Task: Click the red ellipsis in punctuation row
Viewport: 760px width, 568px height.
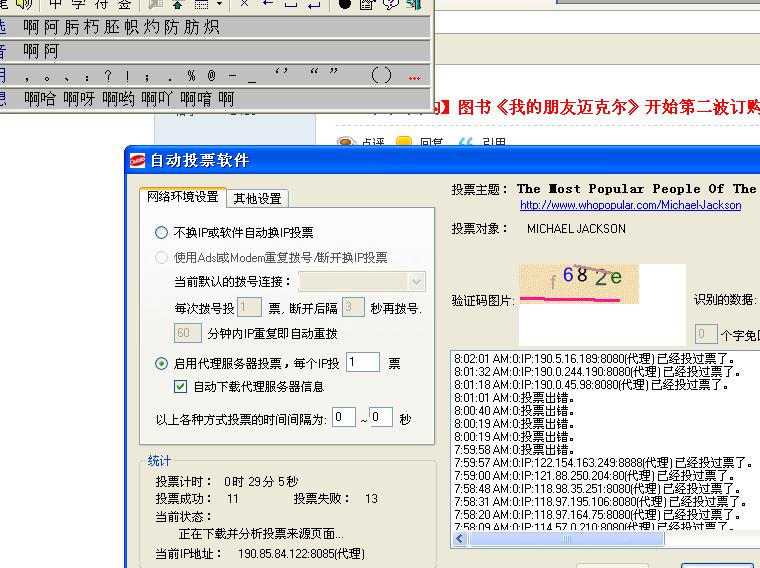Action: tap(414, 76)
